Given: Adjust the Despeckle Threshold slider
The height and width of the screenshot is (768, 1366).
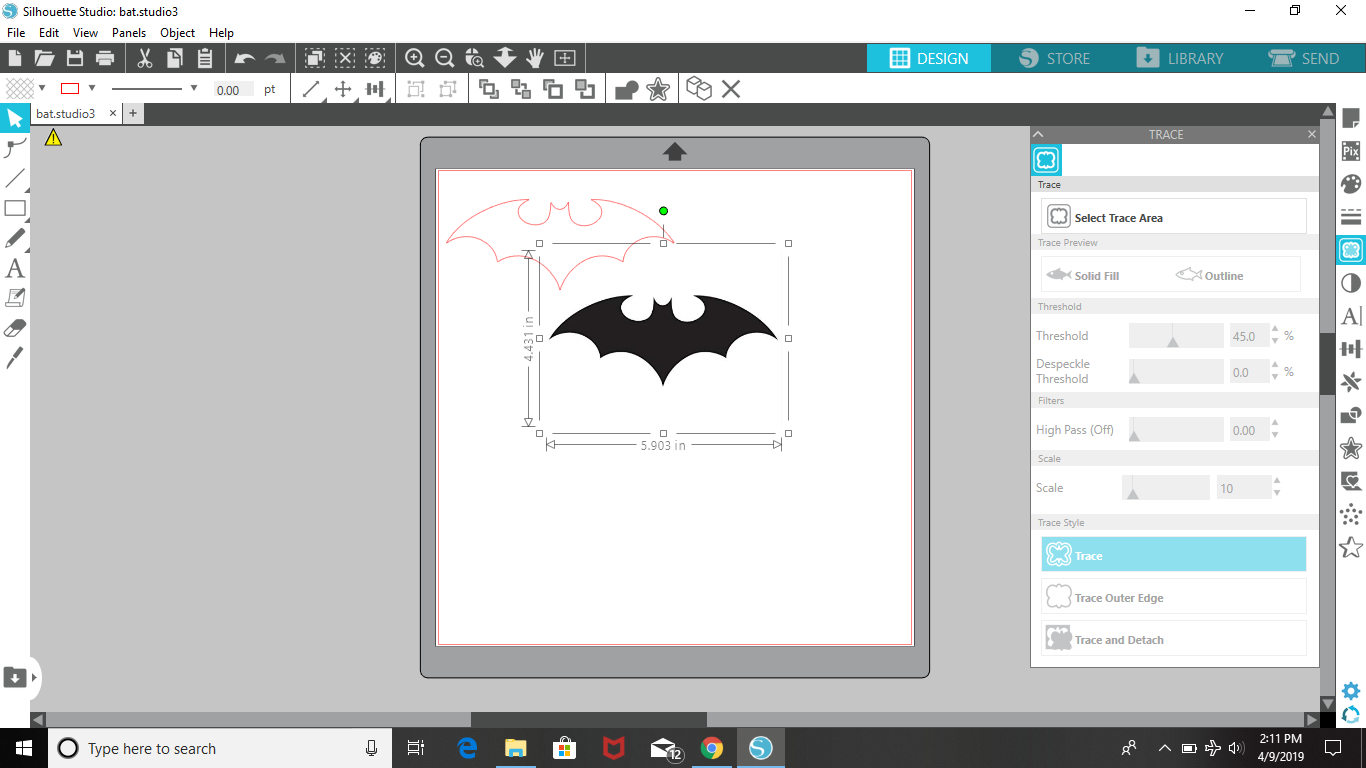Looking at the screenshot, I should 1176,372.
